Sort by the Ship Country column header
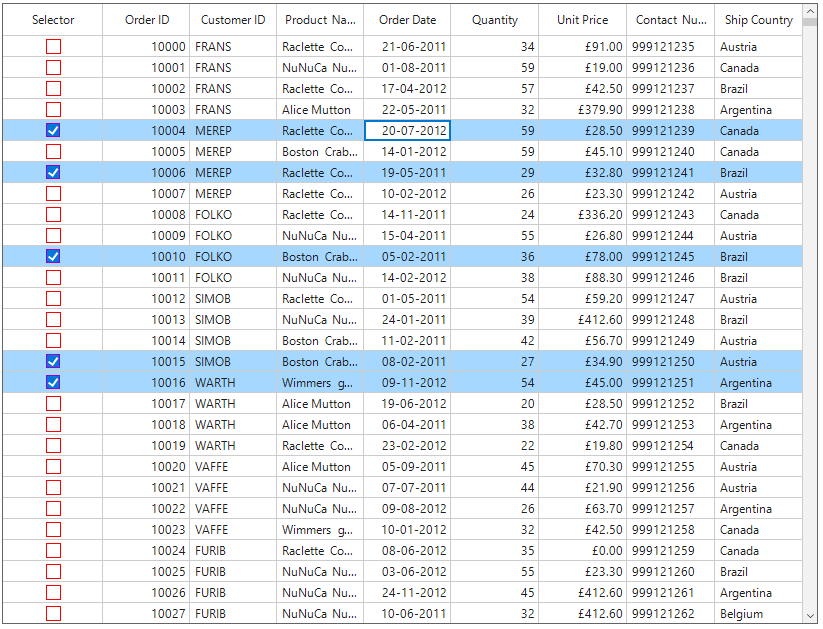The height and width of the screenshot is (629, 823). pos(758,20)
